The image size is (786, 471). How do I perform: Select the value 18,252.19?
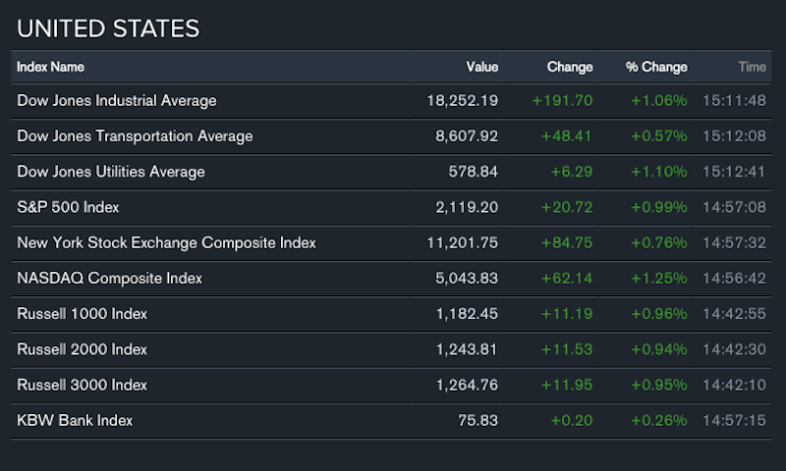[x=463, y=101]
